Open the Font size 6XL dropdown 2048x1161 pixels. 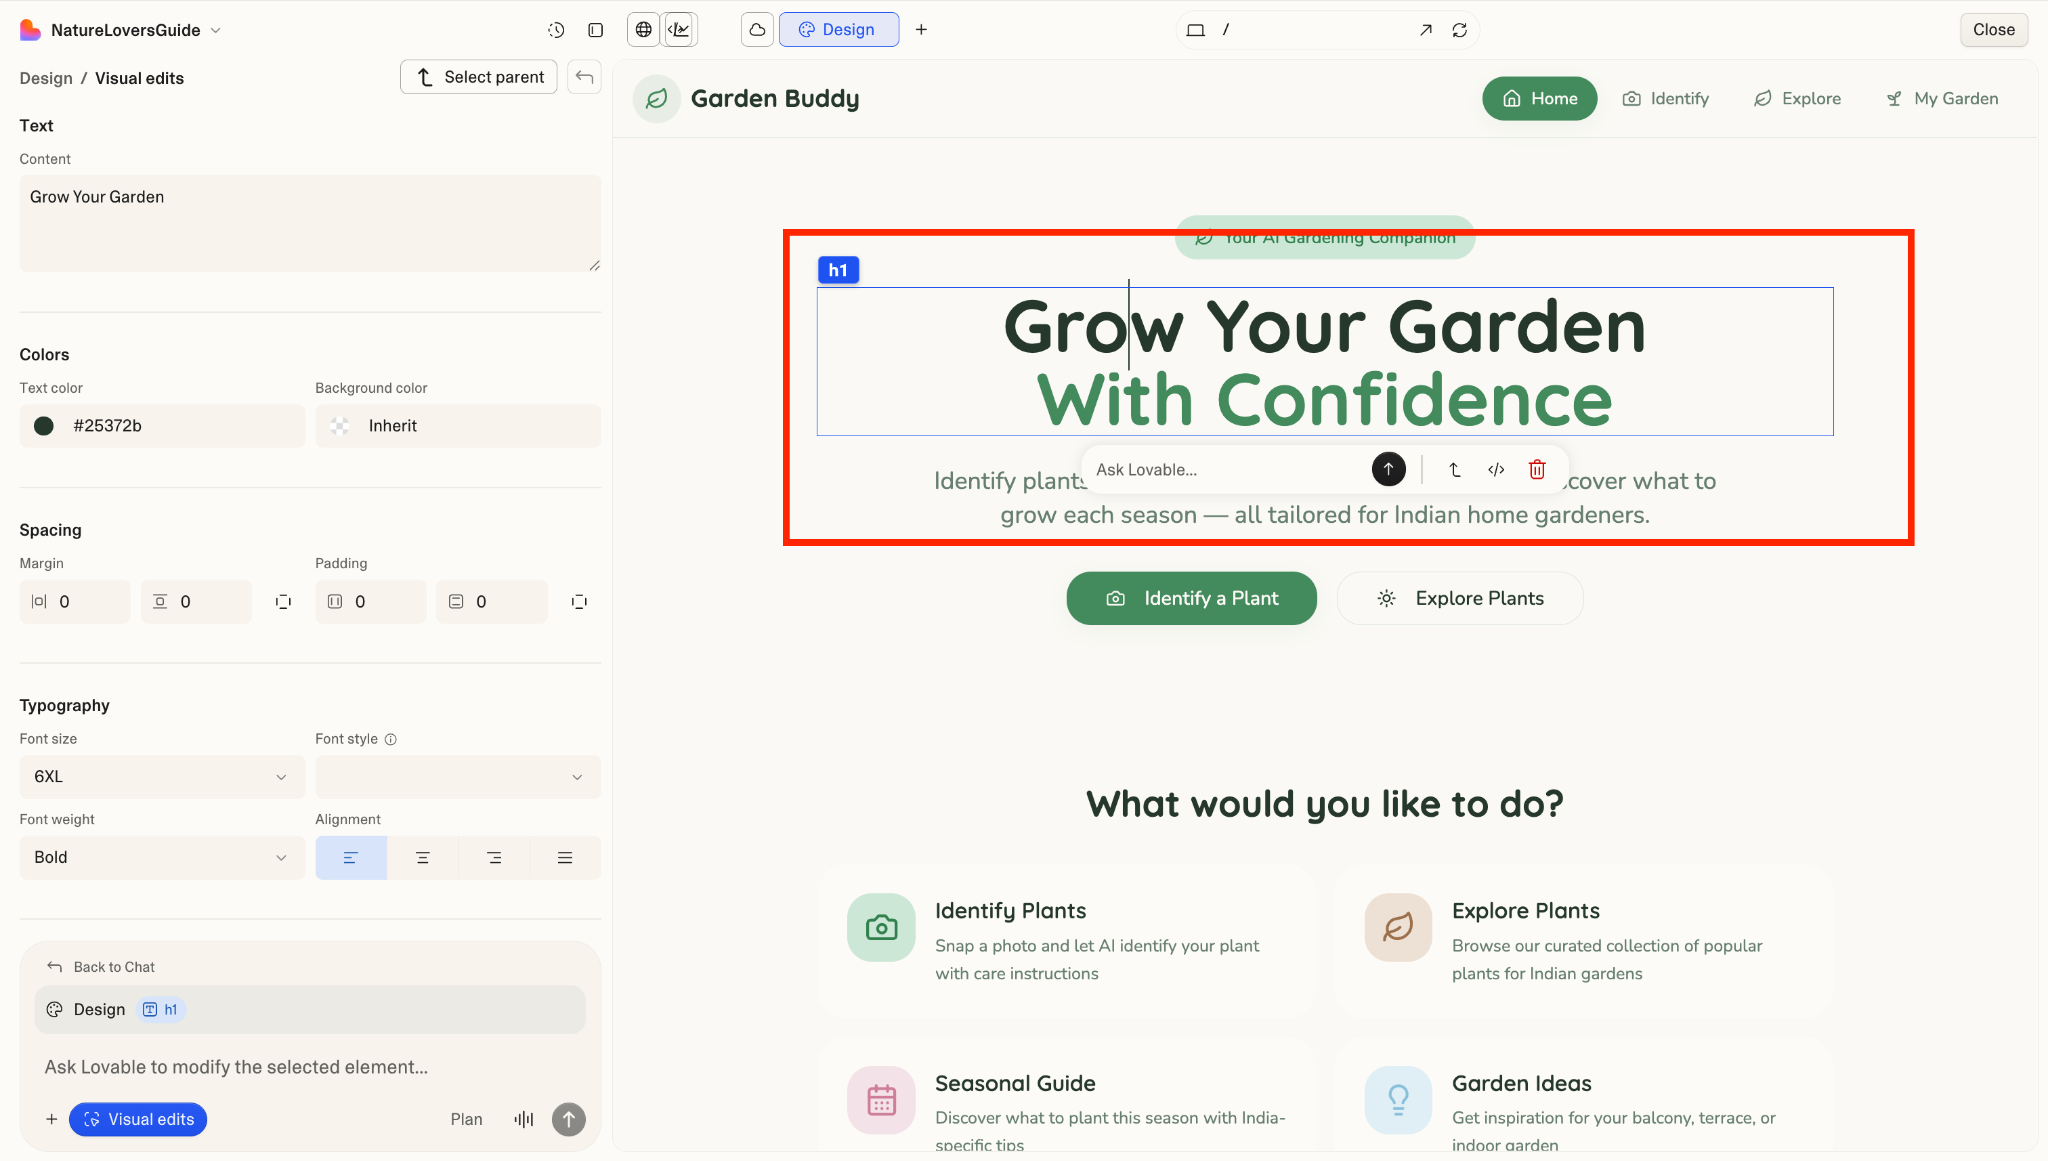(161, 777)
